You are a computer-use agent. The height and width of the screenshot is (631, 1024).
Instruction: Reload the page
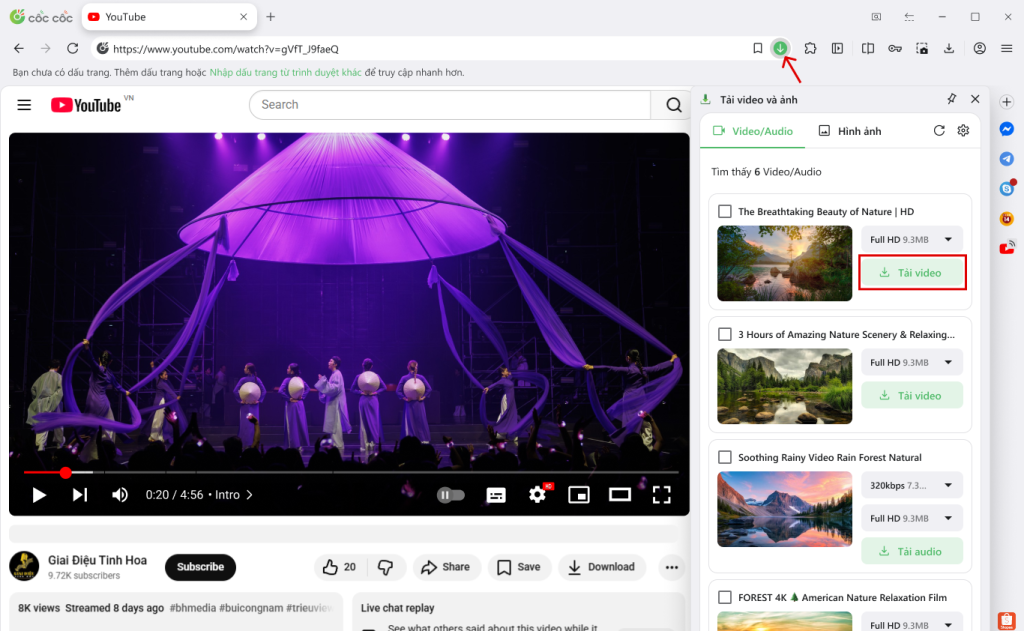click(72, 48)
